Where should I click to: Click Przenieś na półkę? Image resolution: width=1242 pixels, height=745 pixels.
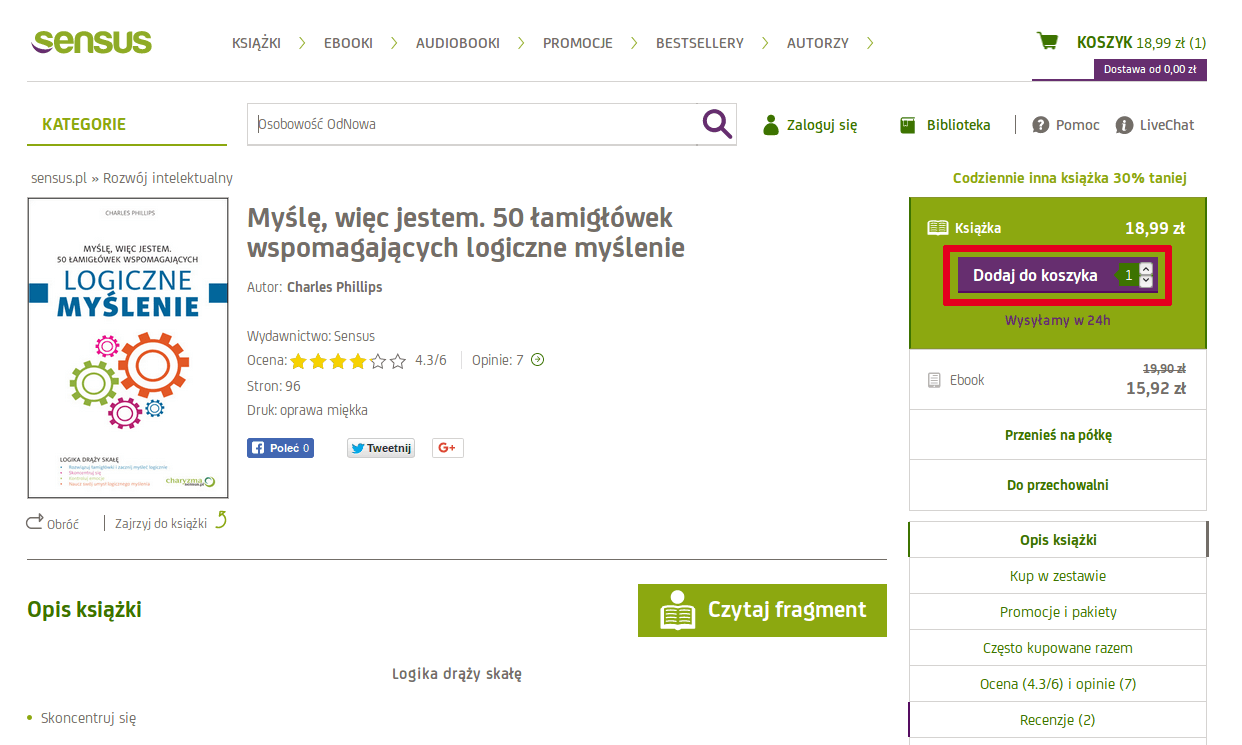tap(1058, 435)
